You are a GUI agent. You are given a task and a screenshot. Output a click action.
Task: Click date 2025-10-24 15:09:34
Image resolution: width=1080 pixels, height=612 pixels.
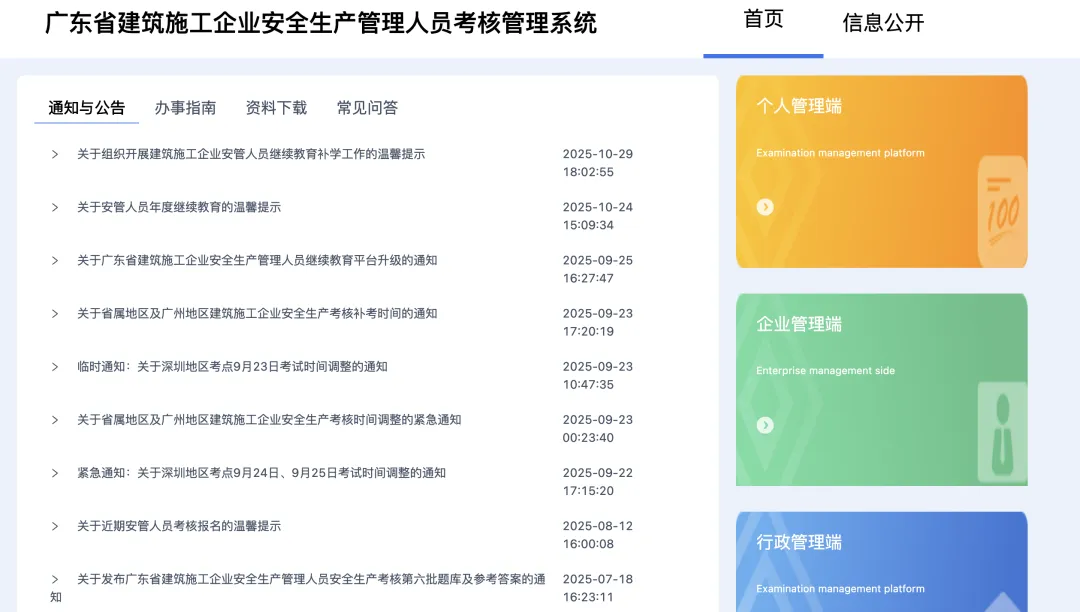tap(598, 216)
